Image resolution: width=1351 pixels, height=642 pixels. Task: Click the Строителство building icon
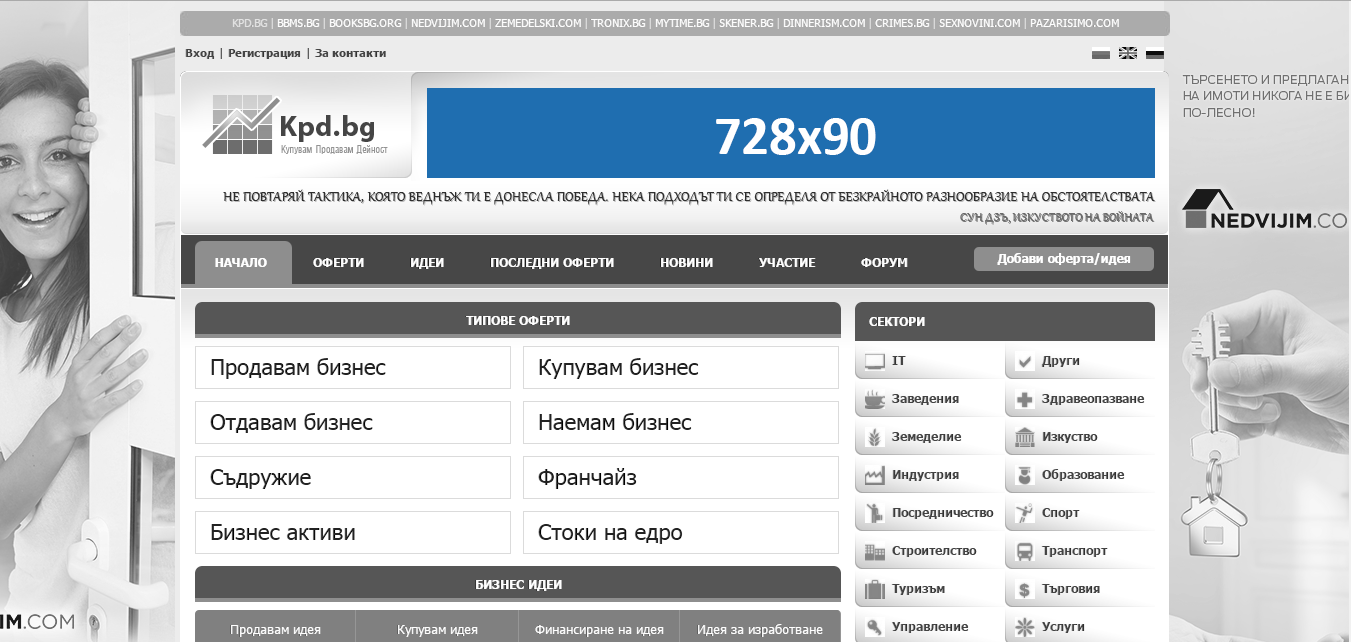(x=875, y=551)
